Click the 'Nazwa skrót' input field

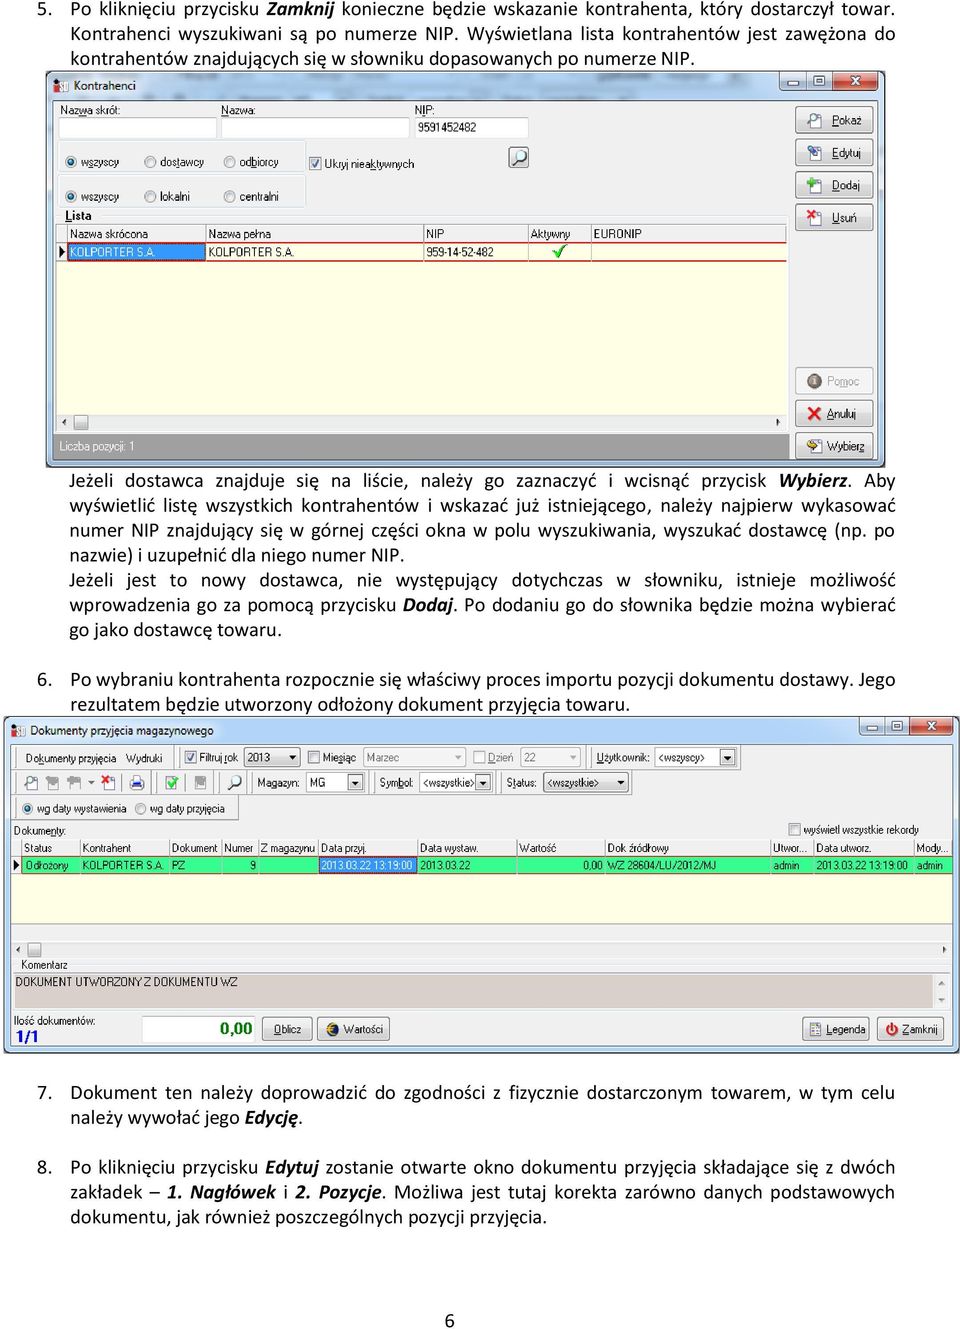[138, 128]
